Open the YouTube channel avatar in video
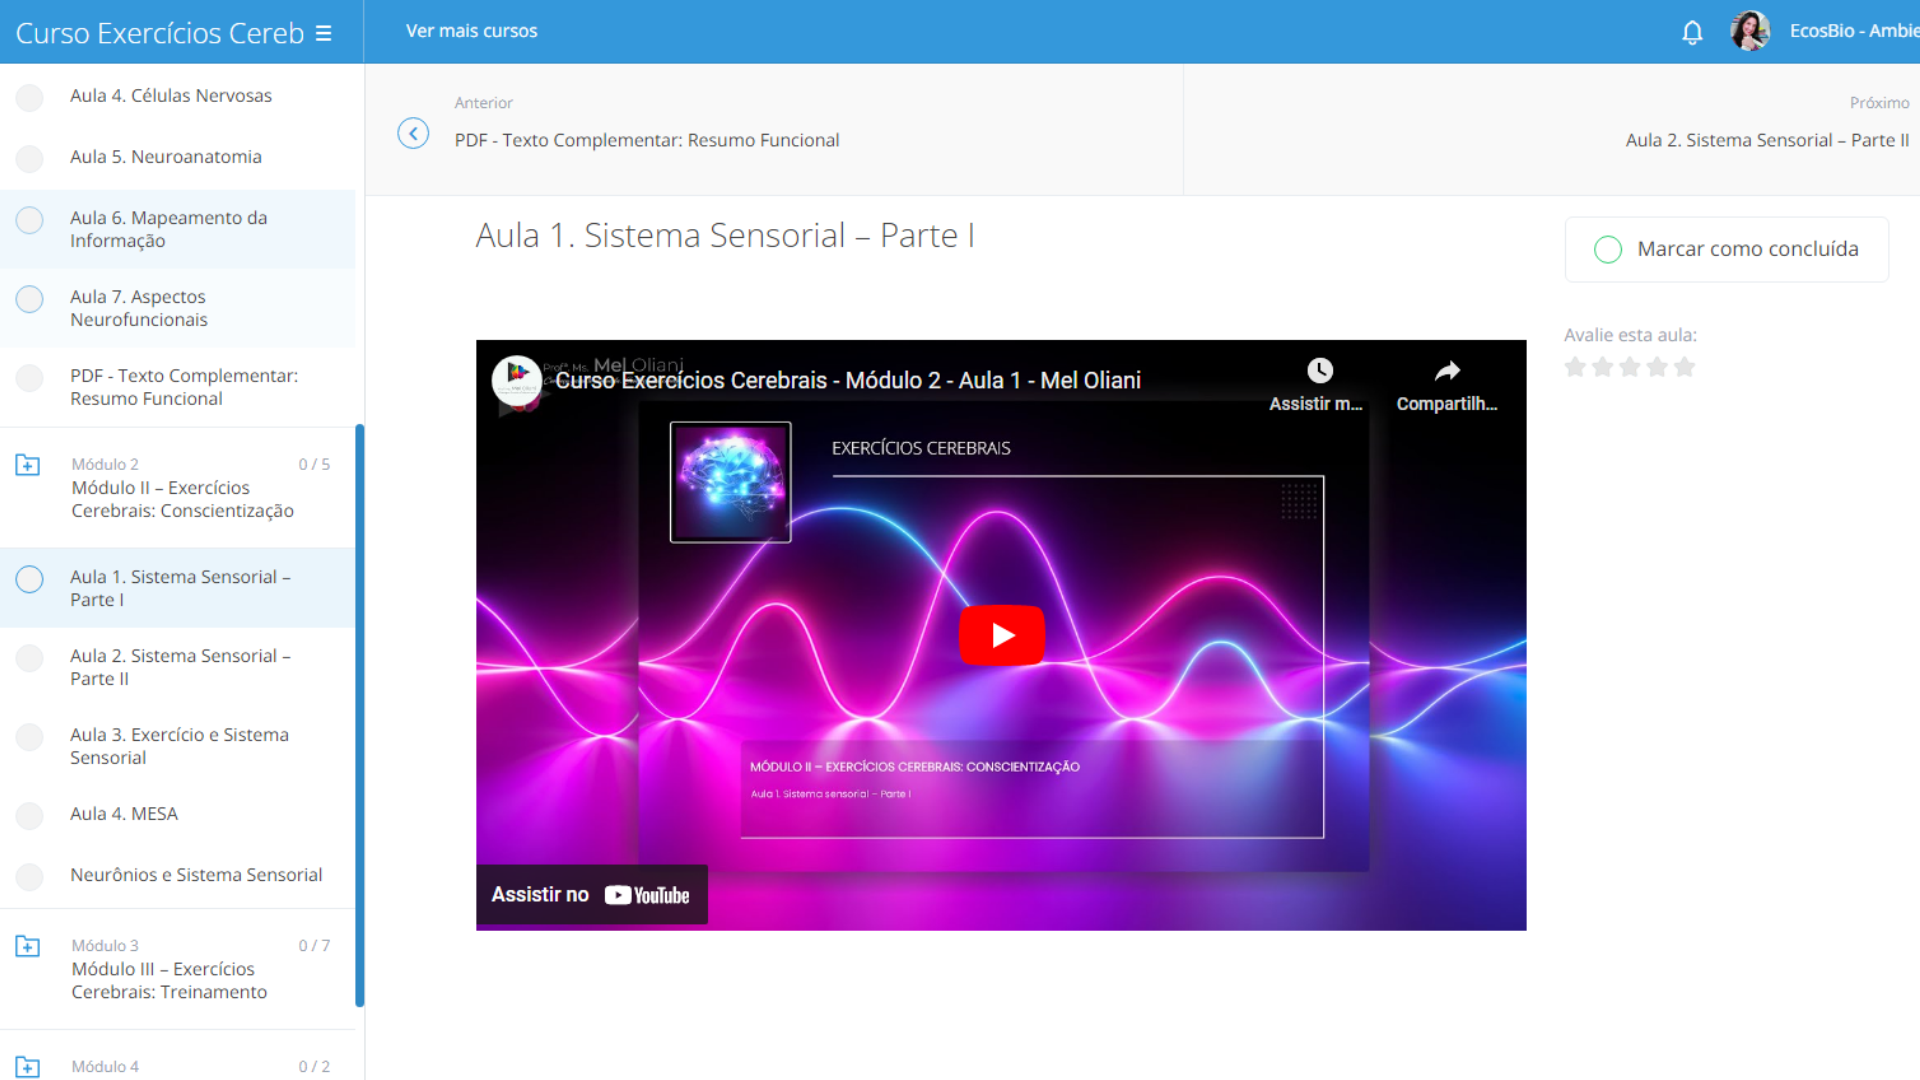 (x=517, y=381)
